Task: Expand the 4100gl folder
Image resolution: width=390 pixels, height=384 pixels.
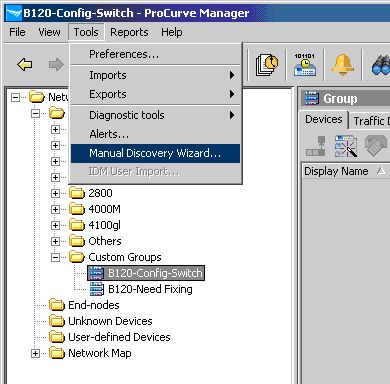Action: click(x=55, y=225)
